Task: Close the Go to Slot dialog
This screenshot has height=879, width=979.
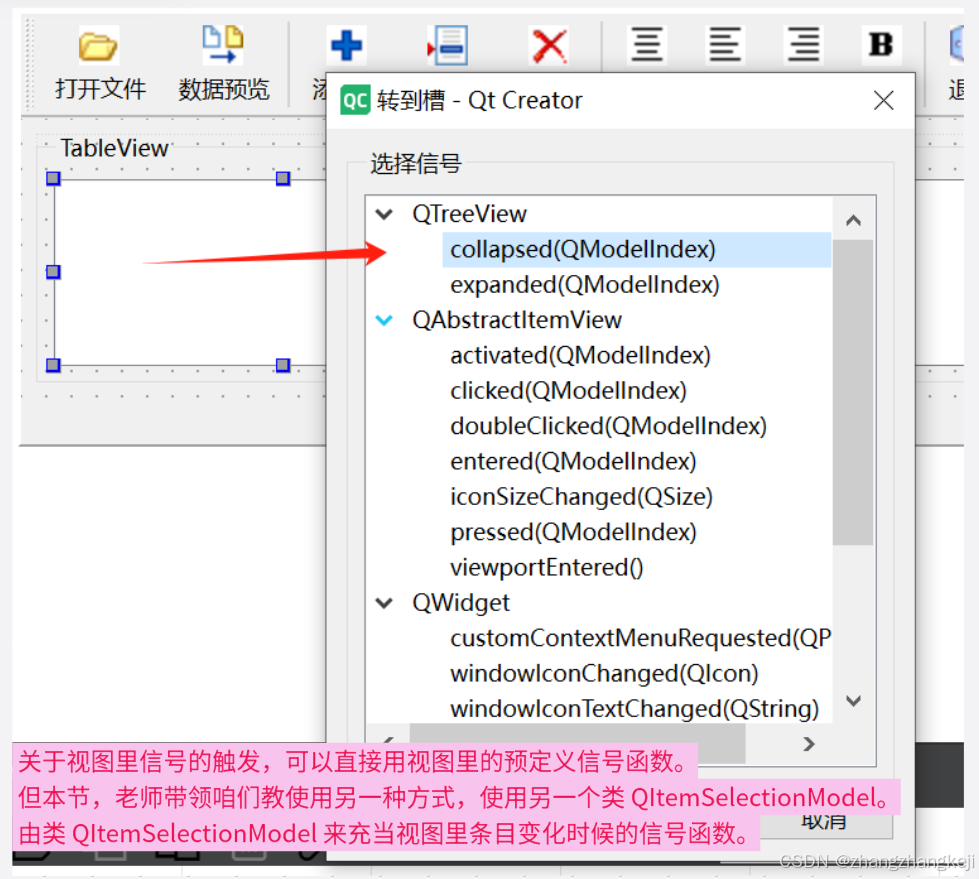Action: tap(883, 100)
